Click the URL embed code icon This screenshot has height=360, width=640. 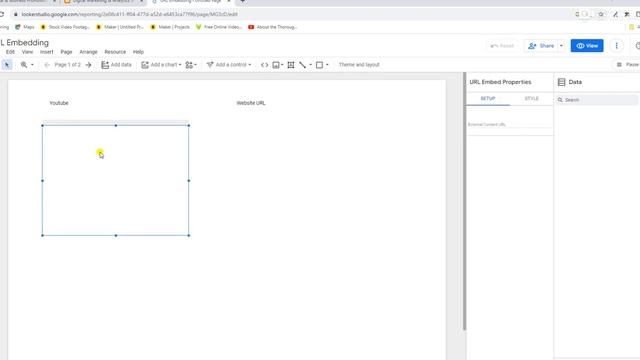tap(264, 65)
